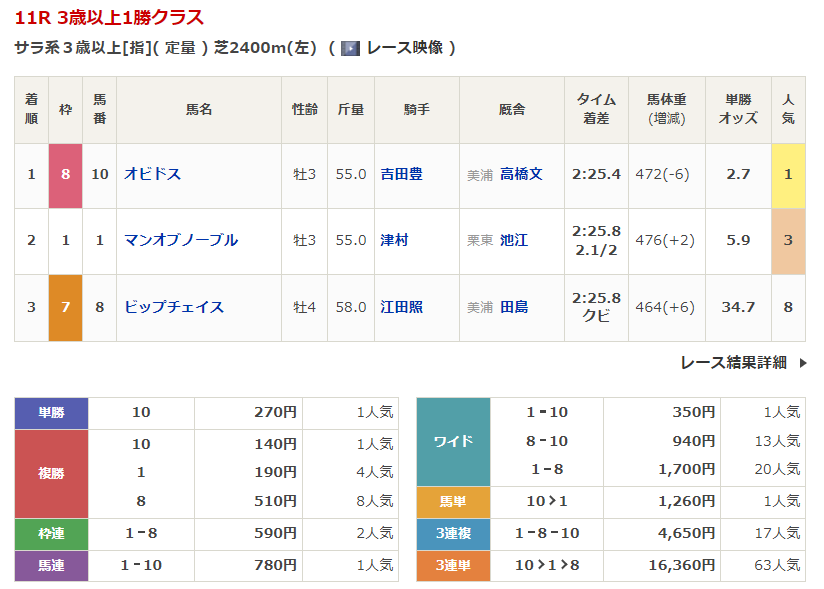Screen dimensions: 824x589
Task: Click the win odds 2.7
Action: tap(738, 174)
